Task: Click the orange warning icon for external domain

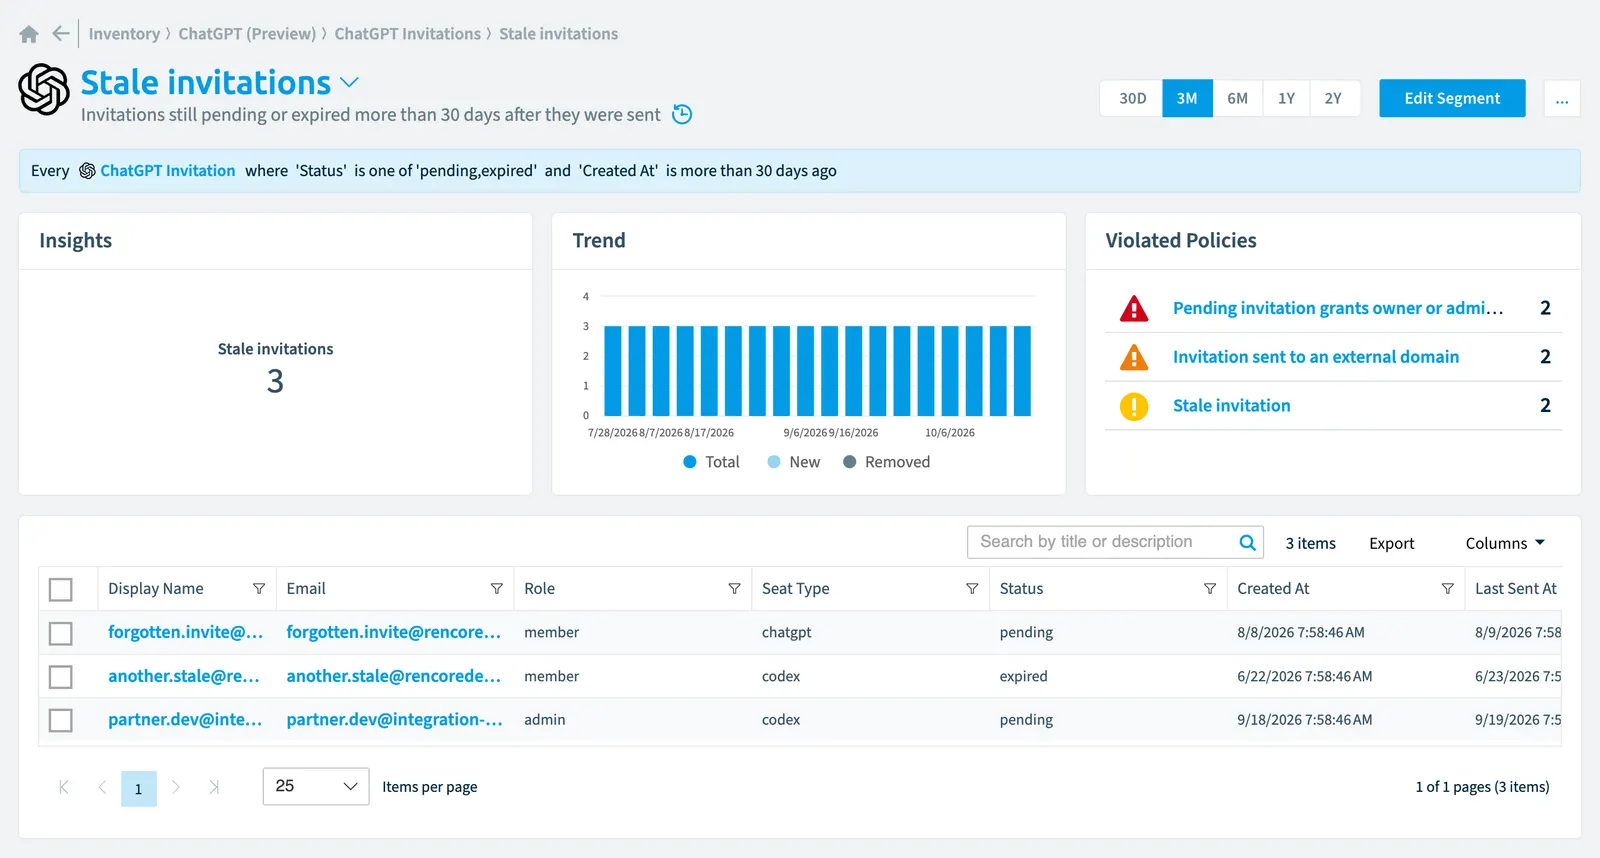Action: pyautogui.click(x=1134, y=357)
